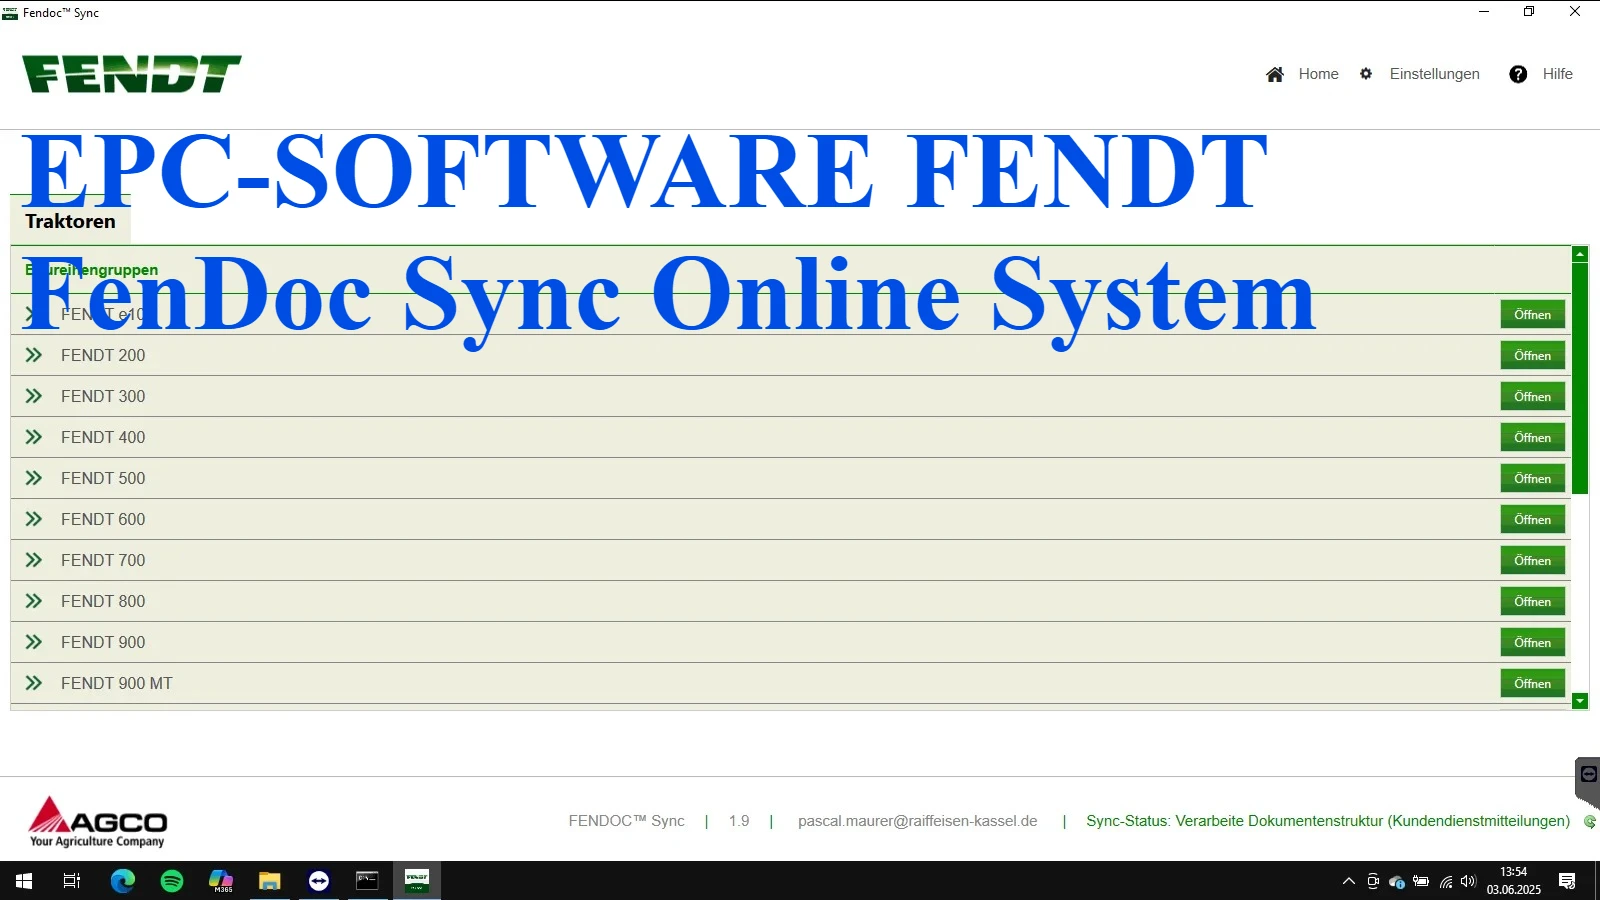
Task: Expand the FENDT 600 series row
Action: [x=33, y=519]
